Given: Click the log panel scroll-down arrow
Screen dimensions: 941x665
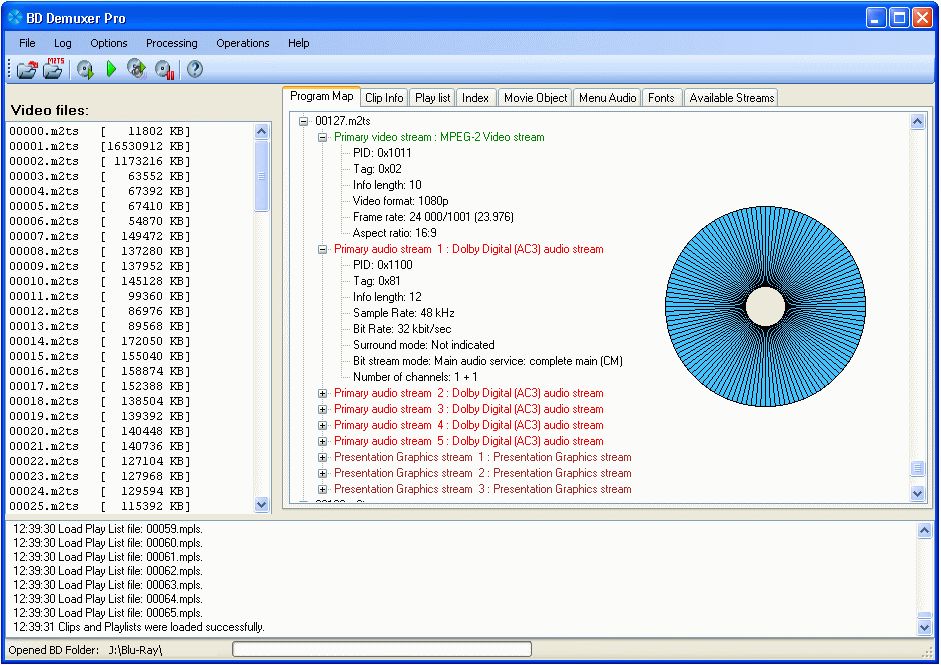Looking at the screenshot, I should (x=924, y=627).
